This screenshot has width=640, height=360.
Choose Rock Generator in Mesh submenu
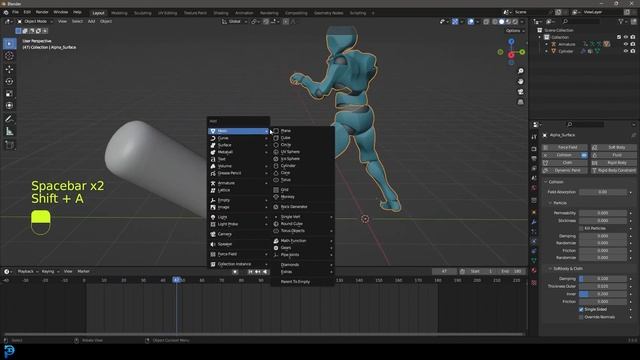click(302, 207)
